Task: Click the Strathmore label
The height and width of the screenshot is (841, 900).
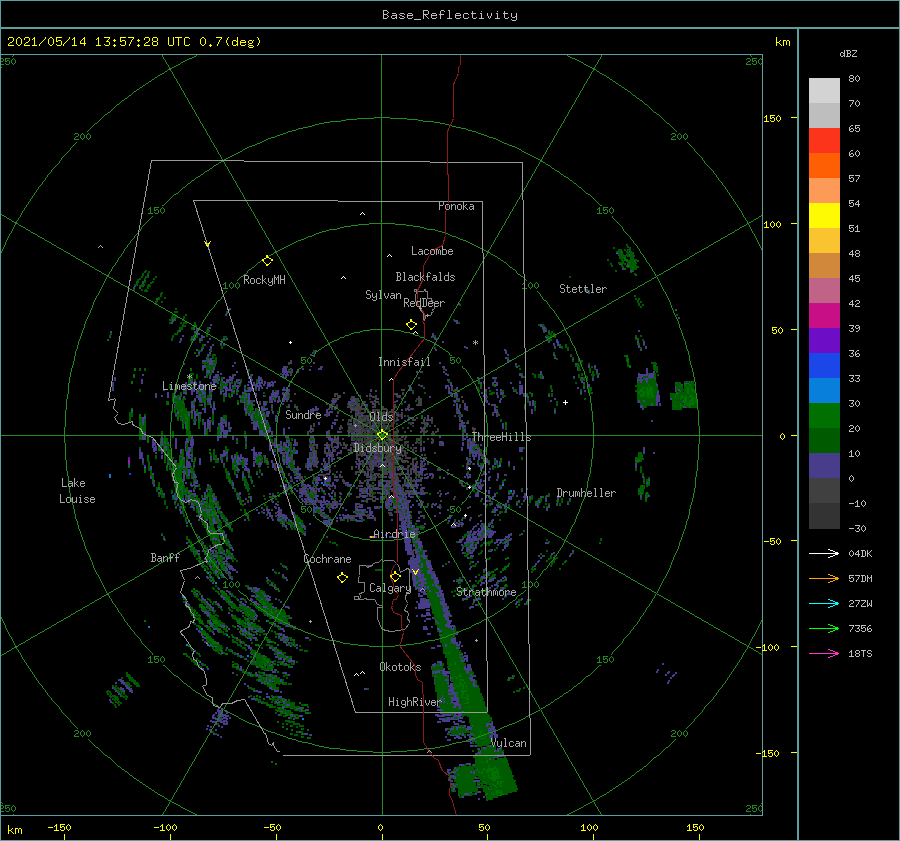Action: tap(486, 592)
